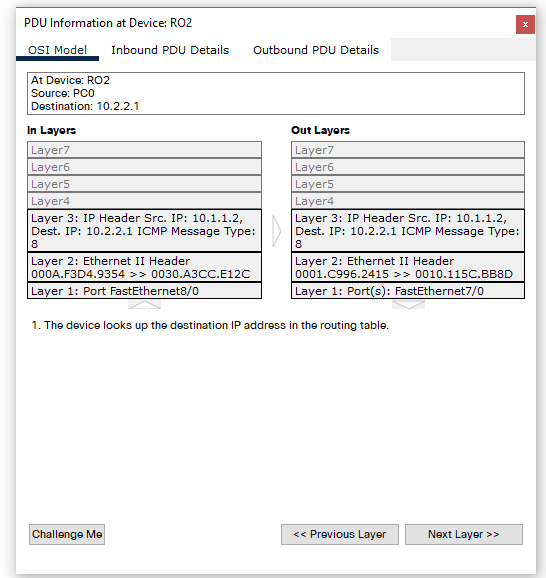This screenshot has height=578, width=546.
Task: Select Out Layers Layer 3 IP Header
Action: click(408, 231)
